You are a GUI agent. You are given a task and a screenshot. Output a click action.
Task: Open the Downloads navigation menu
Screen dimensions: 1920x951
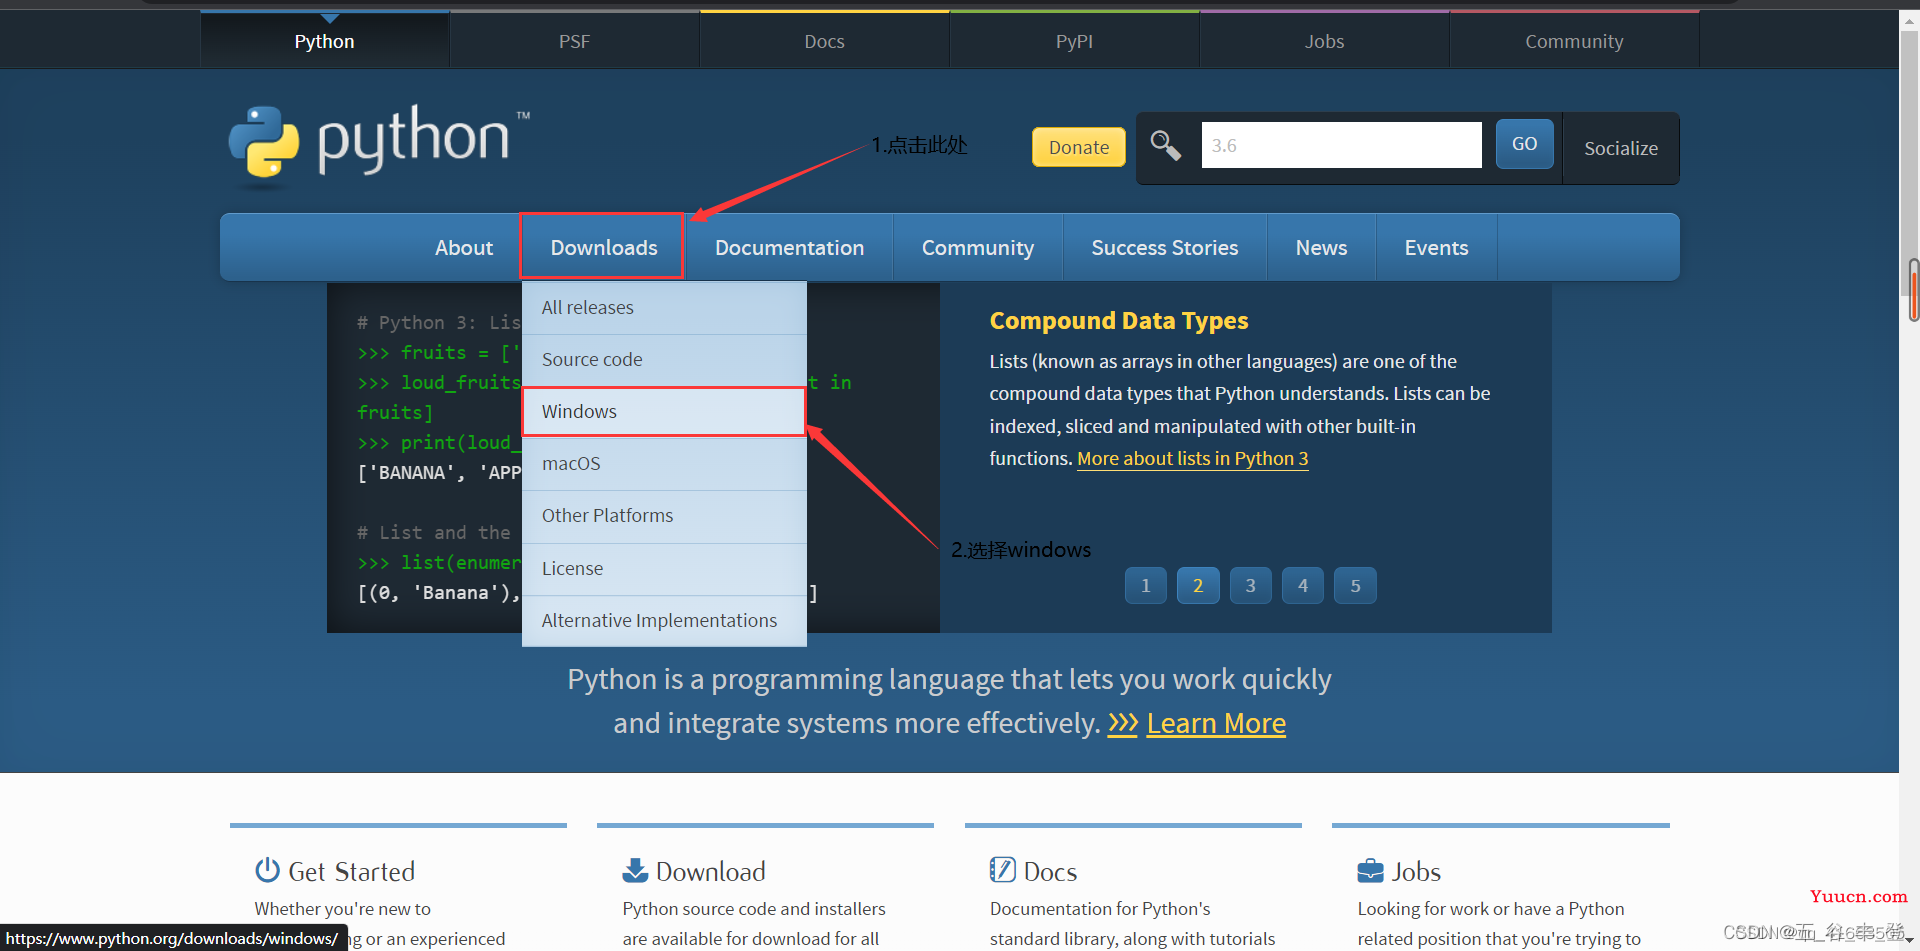(x=604, y=247)
